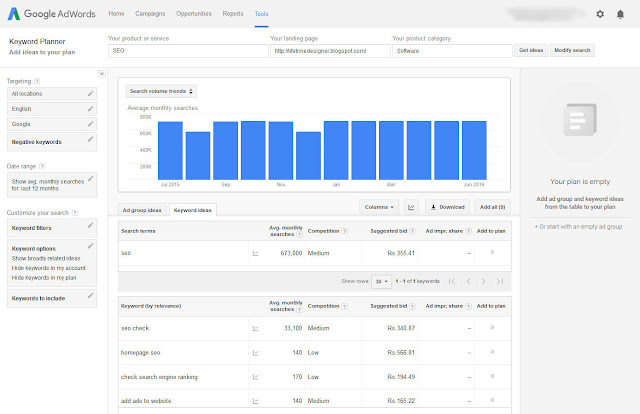Open the Show rows dropdown
Screen dimensions: 640x414
(x=381, y=281)
